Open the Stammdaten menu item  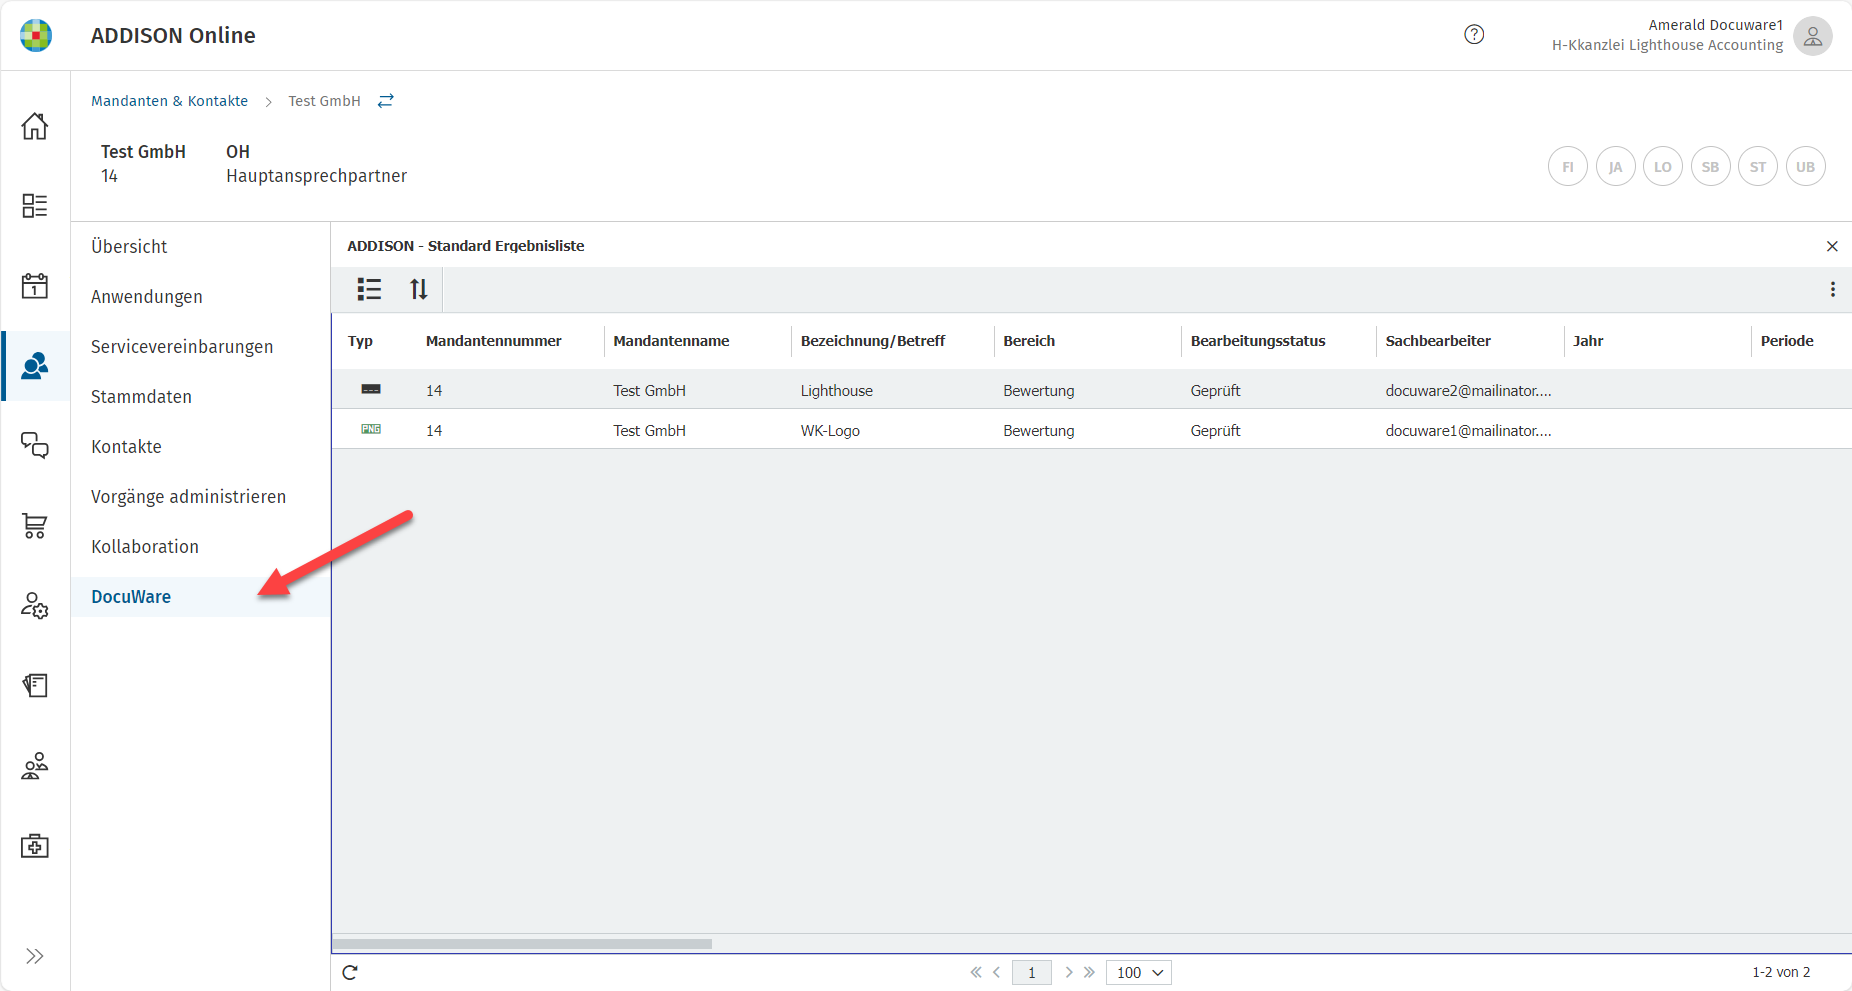141,397
